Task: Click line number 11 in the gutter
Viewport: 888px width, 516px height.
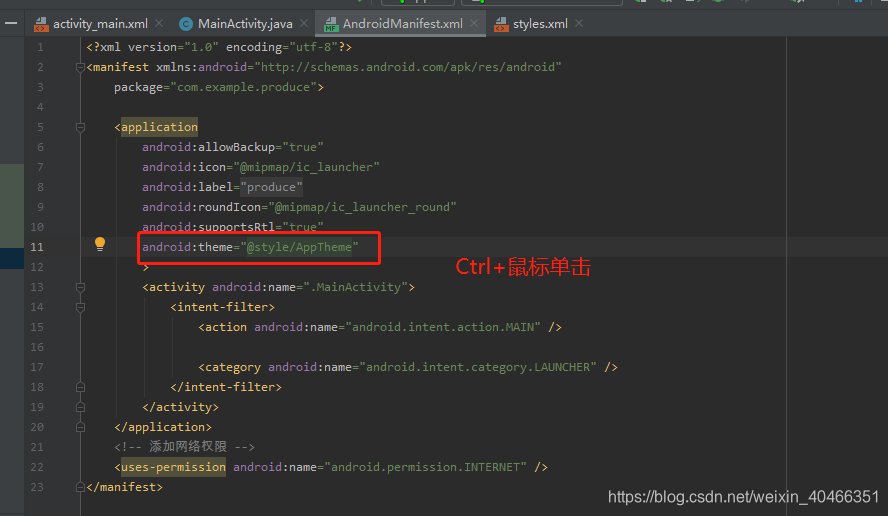Action: coord(37,247)
